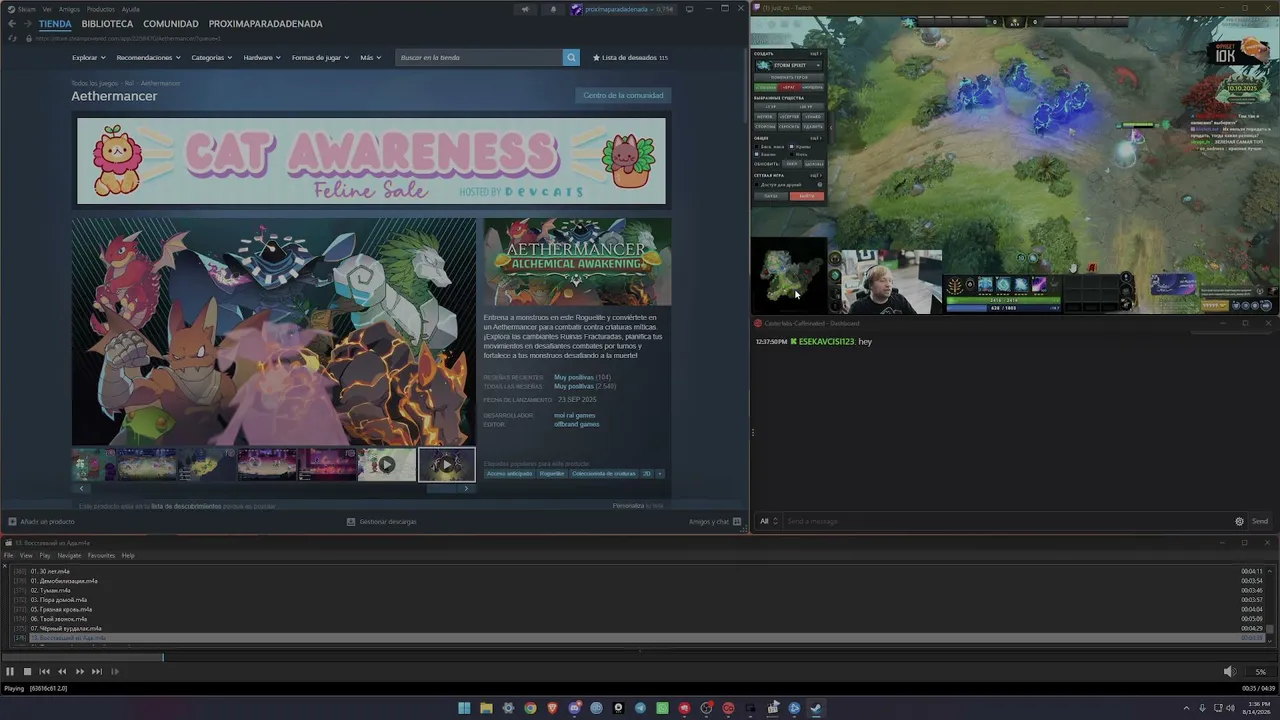Click Send button in Casterlabs chat

(1259, 521)
